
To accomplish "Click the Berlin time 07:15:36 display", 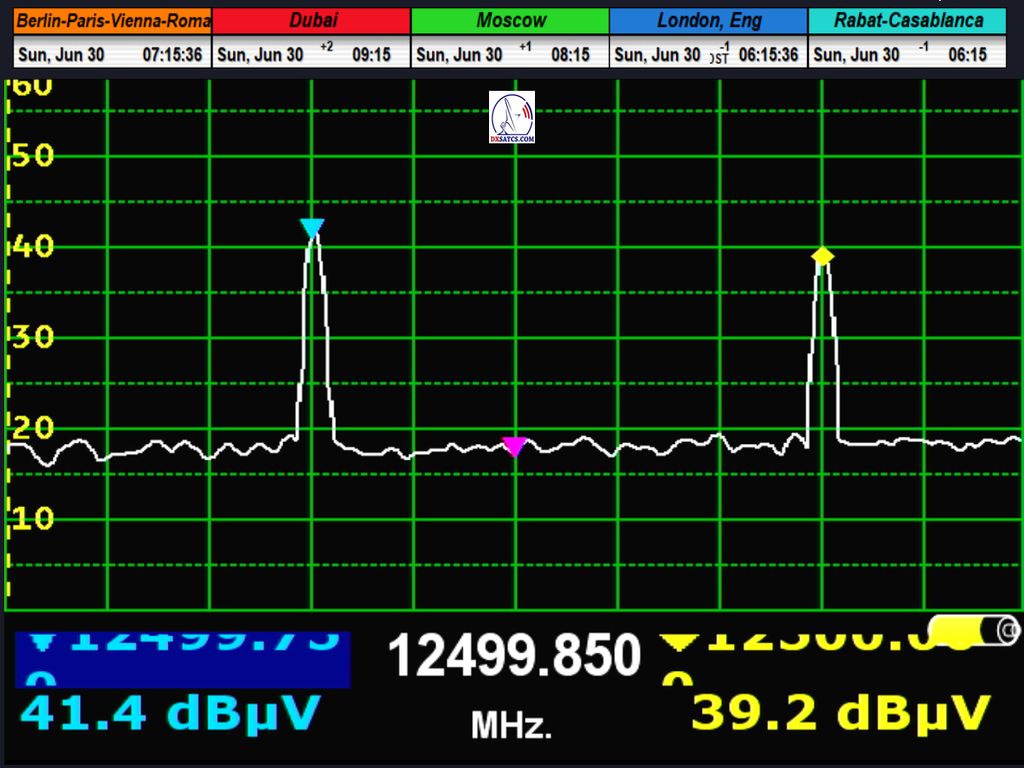I will click(173, 55).
